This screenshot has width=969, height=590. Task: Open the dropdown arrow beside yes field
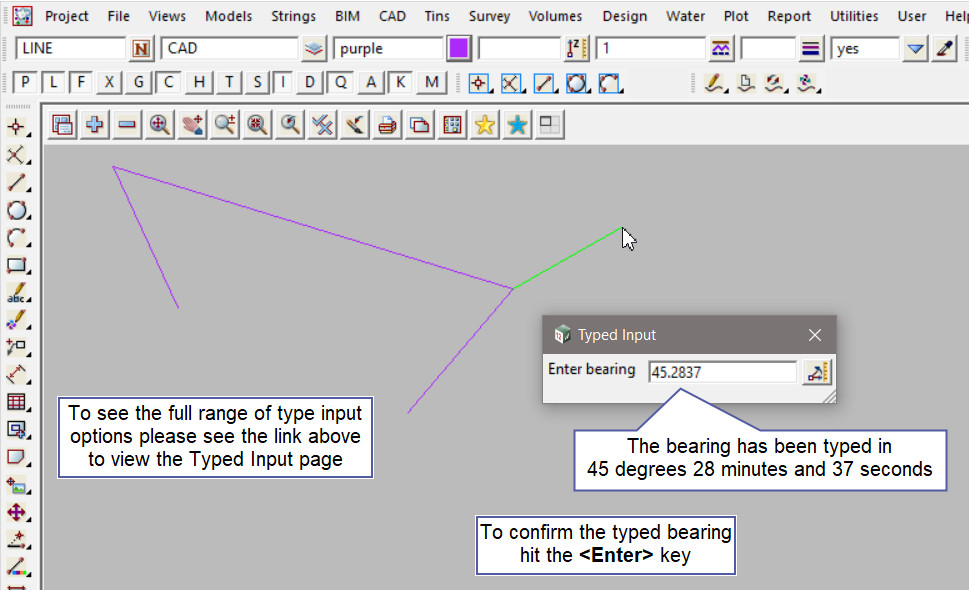tap(915, 49)
